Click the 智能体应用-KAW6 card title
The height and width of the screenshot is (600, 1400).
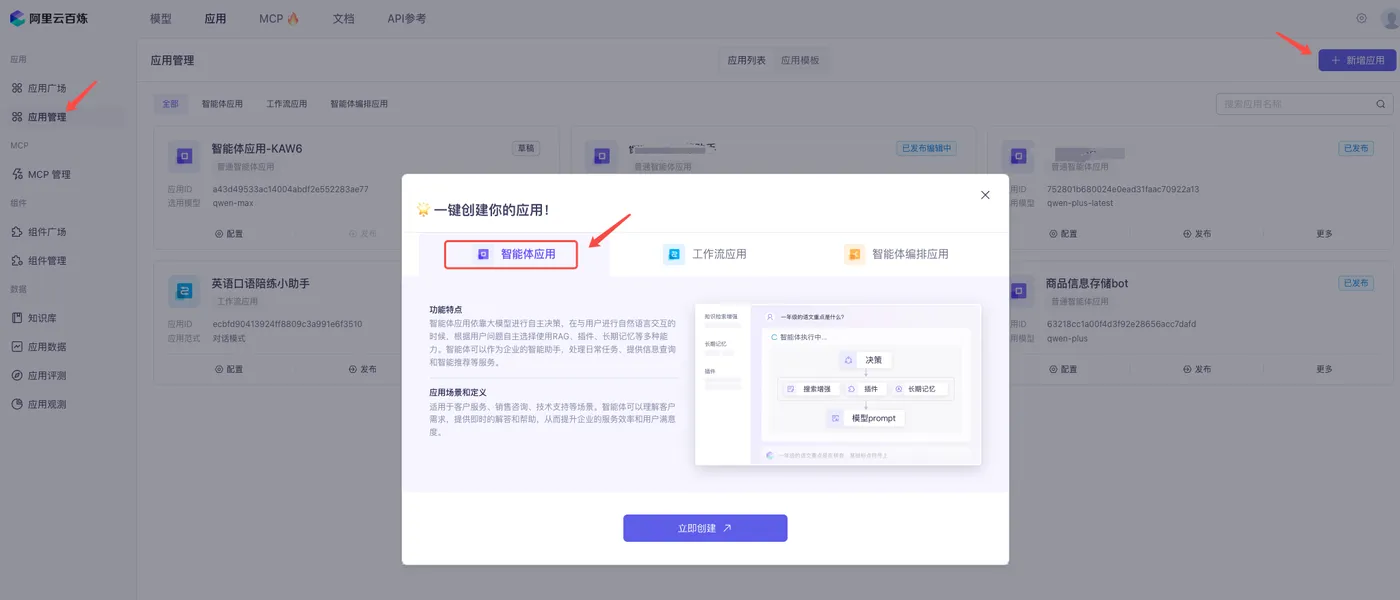257,148
